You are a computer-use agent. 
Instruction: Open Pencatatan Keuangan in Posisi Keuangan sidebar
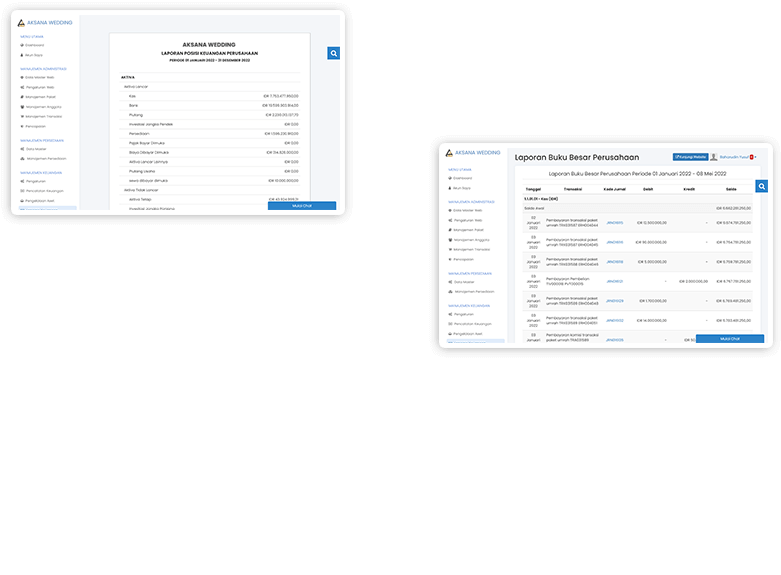click(x=45, y=190)
